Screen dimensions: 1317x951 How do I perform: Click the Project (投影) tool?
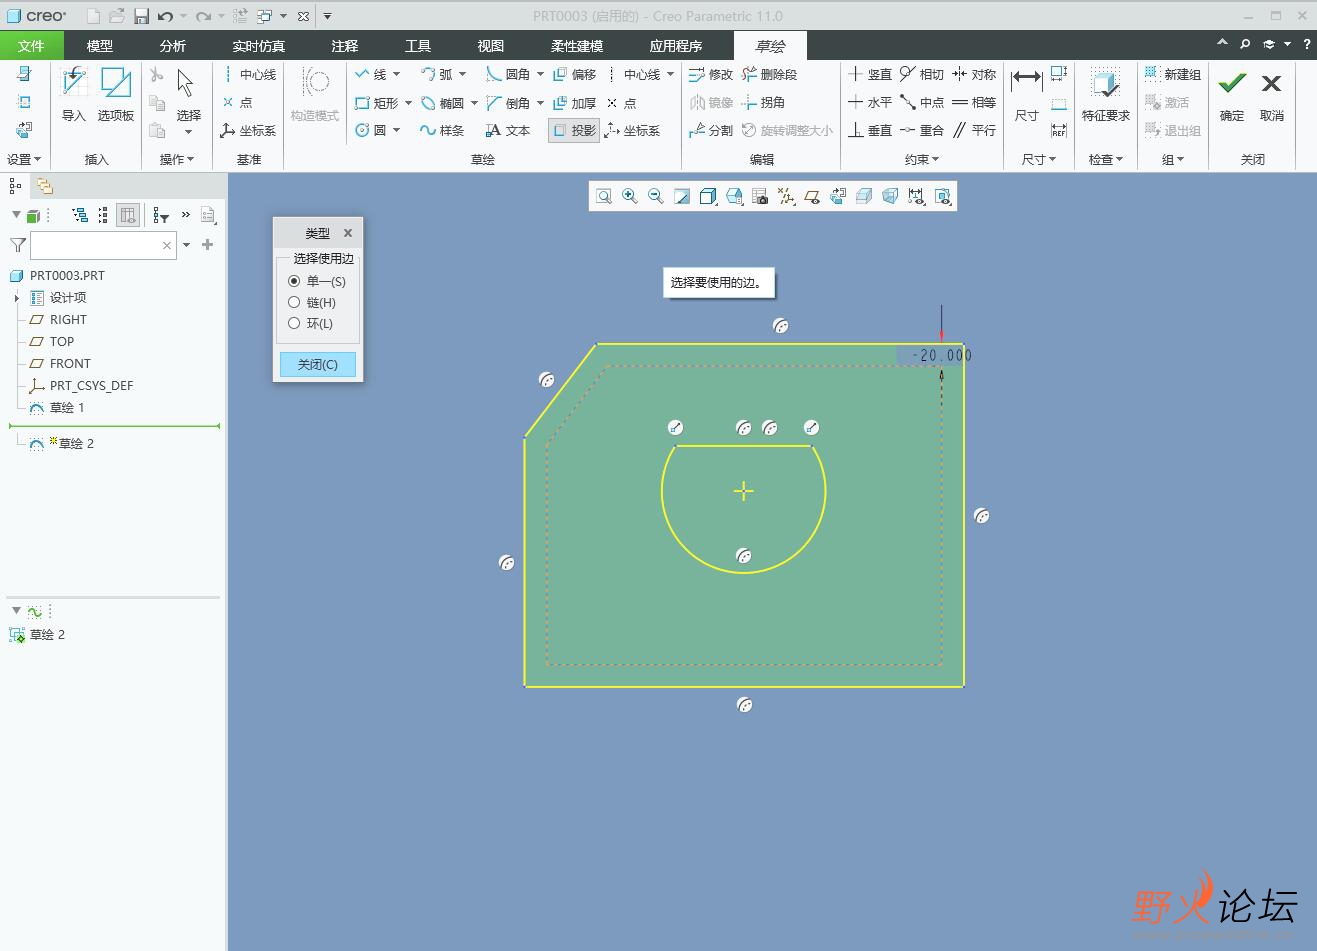(574, 130)
